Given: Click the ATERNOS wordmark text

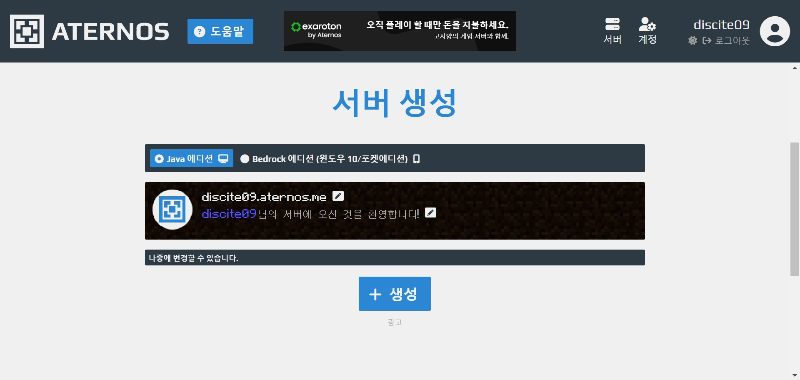Looking at the screenshot, I should pos(110,32).
